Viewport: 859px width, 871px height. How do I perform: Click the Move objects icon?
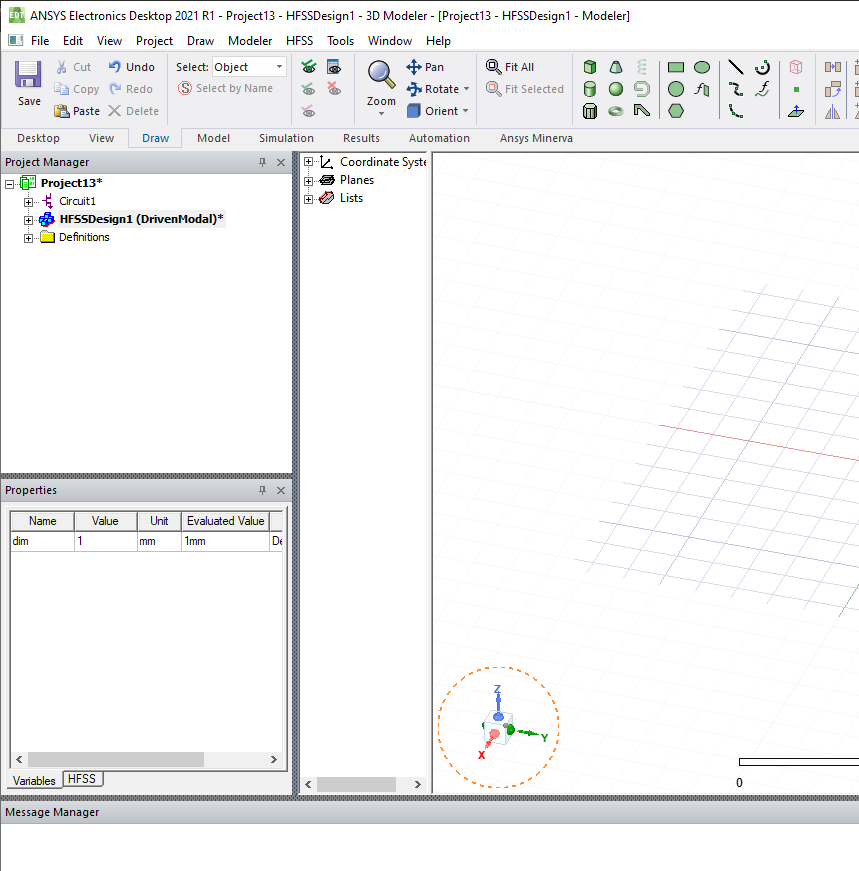click(x=832, y=67)
